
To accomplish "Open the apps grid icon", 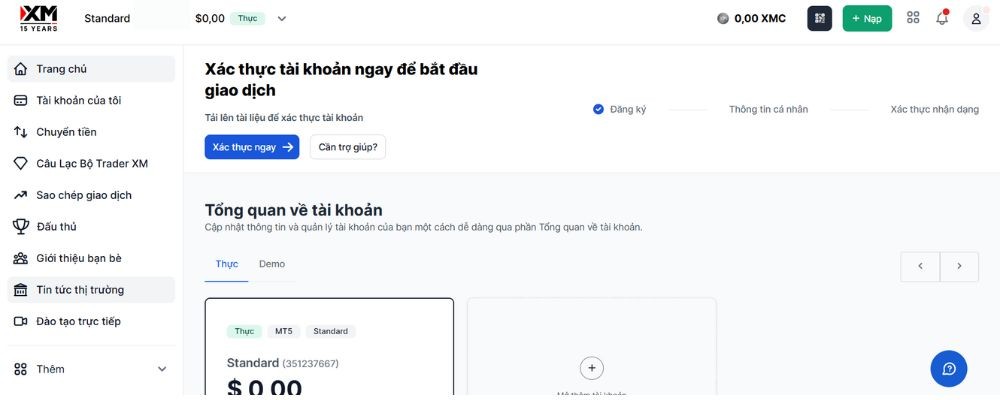I will pyautogui.click(x=913, y=18).
